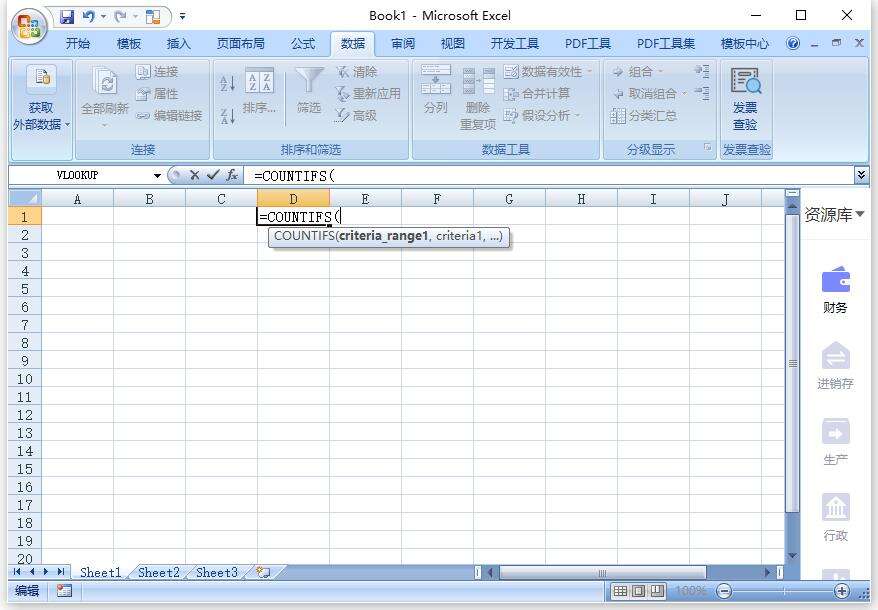Image resolution: width=878 pixels, height=610 pixels.
Task: Open the Inventory (进销存) resource category
Action: coord(835,366)
